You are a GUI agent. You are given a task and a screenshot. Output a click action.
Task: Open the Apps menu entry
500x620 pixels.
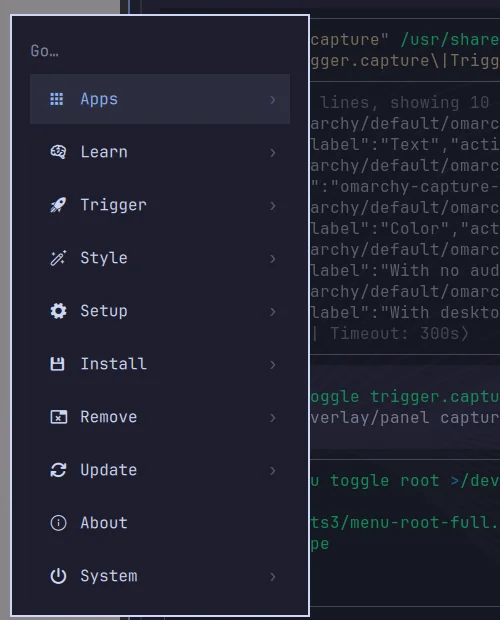click(160, 99)
